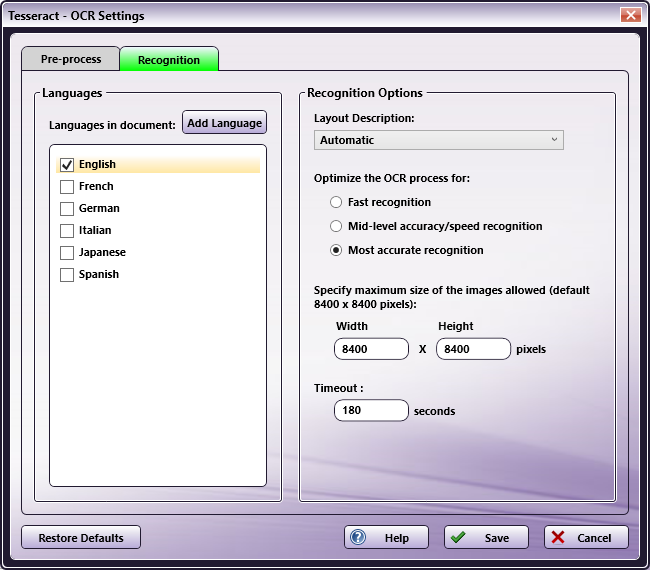Image resolution: width=650 pixels, height=570 pixels.
Task: Focus the Timeout seconds field
Action: tap(371, 410)
